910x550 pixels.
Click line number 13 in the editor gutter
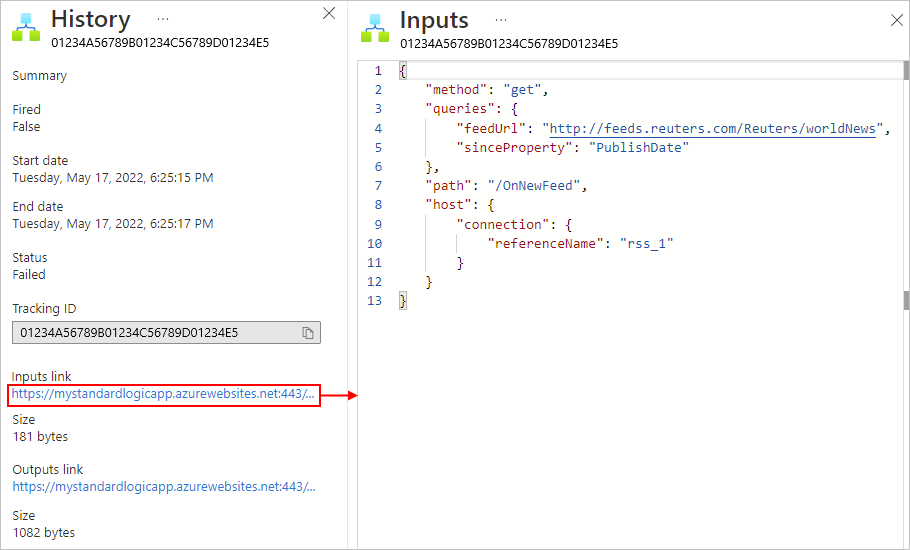pos(375,301)
